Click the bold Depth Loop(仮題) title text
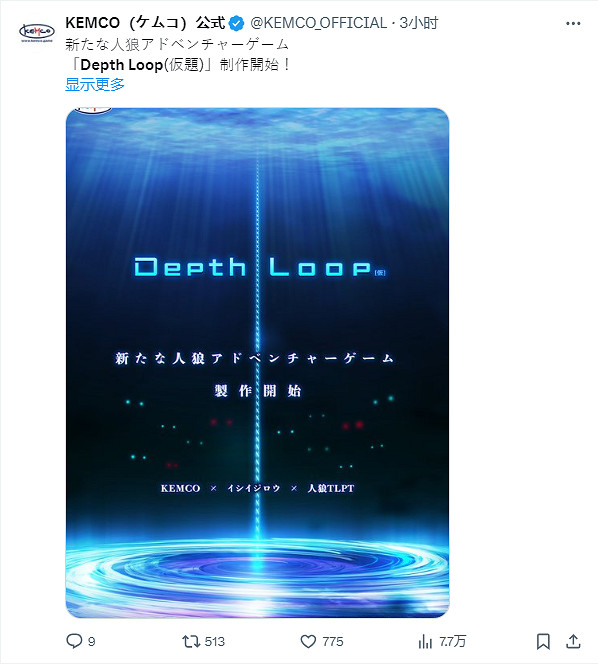This screenshot has width=598, height=664. pyautogui.click(x=142, y=65)
